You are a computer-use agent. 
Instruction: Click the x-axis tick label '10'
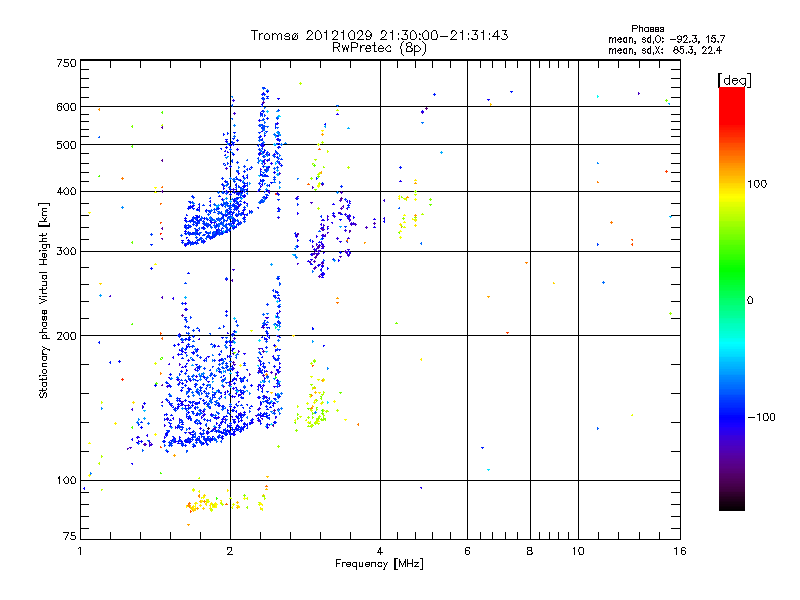(x=578, y=551)
